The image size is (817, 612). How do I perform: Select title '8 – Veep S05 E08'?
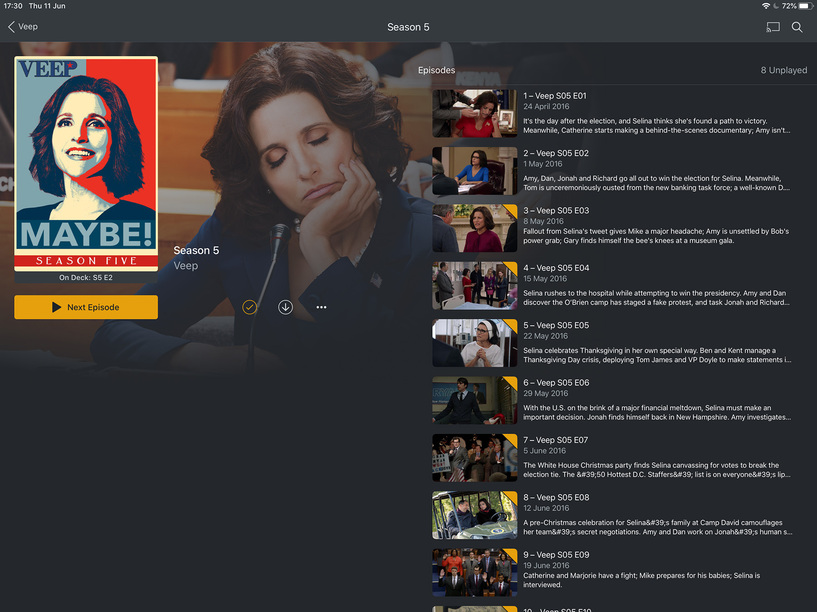[x=556, y=497]
